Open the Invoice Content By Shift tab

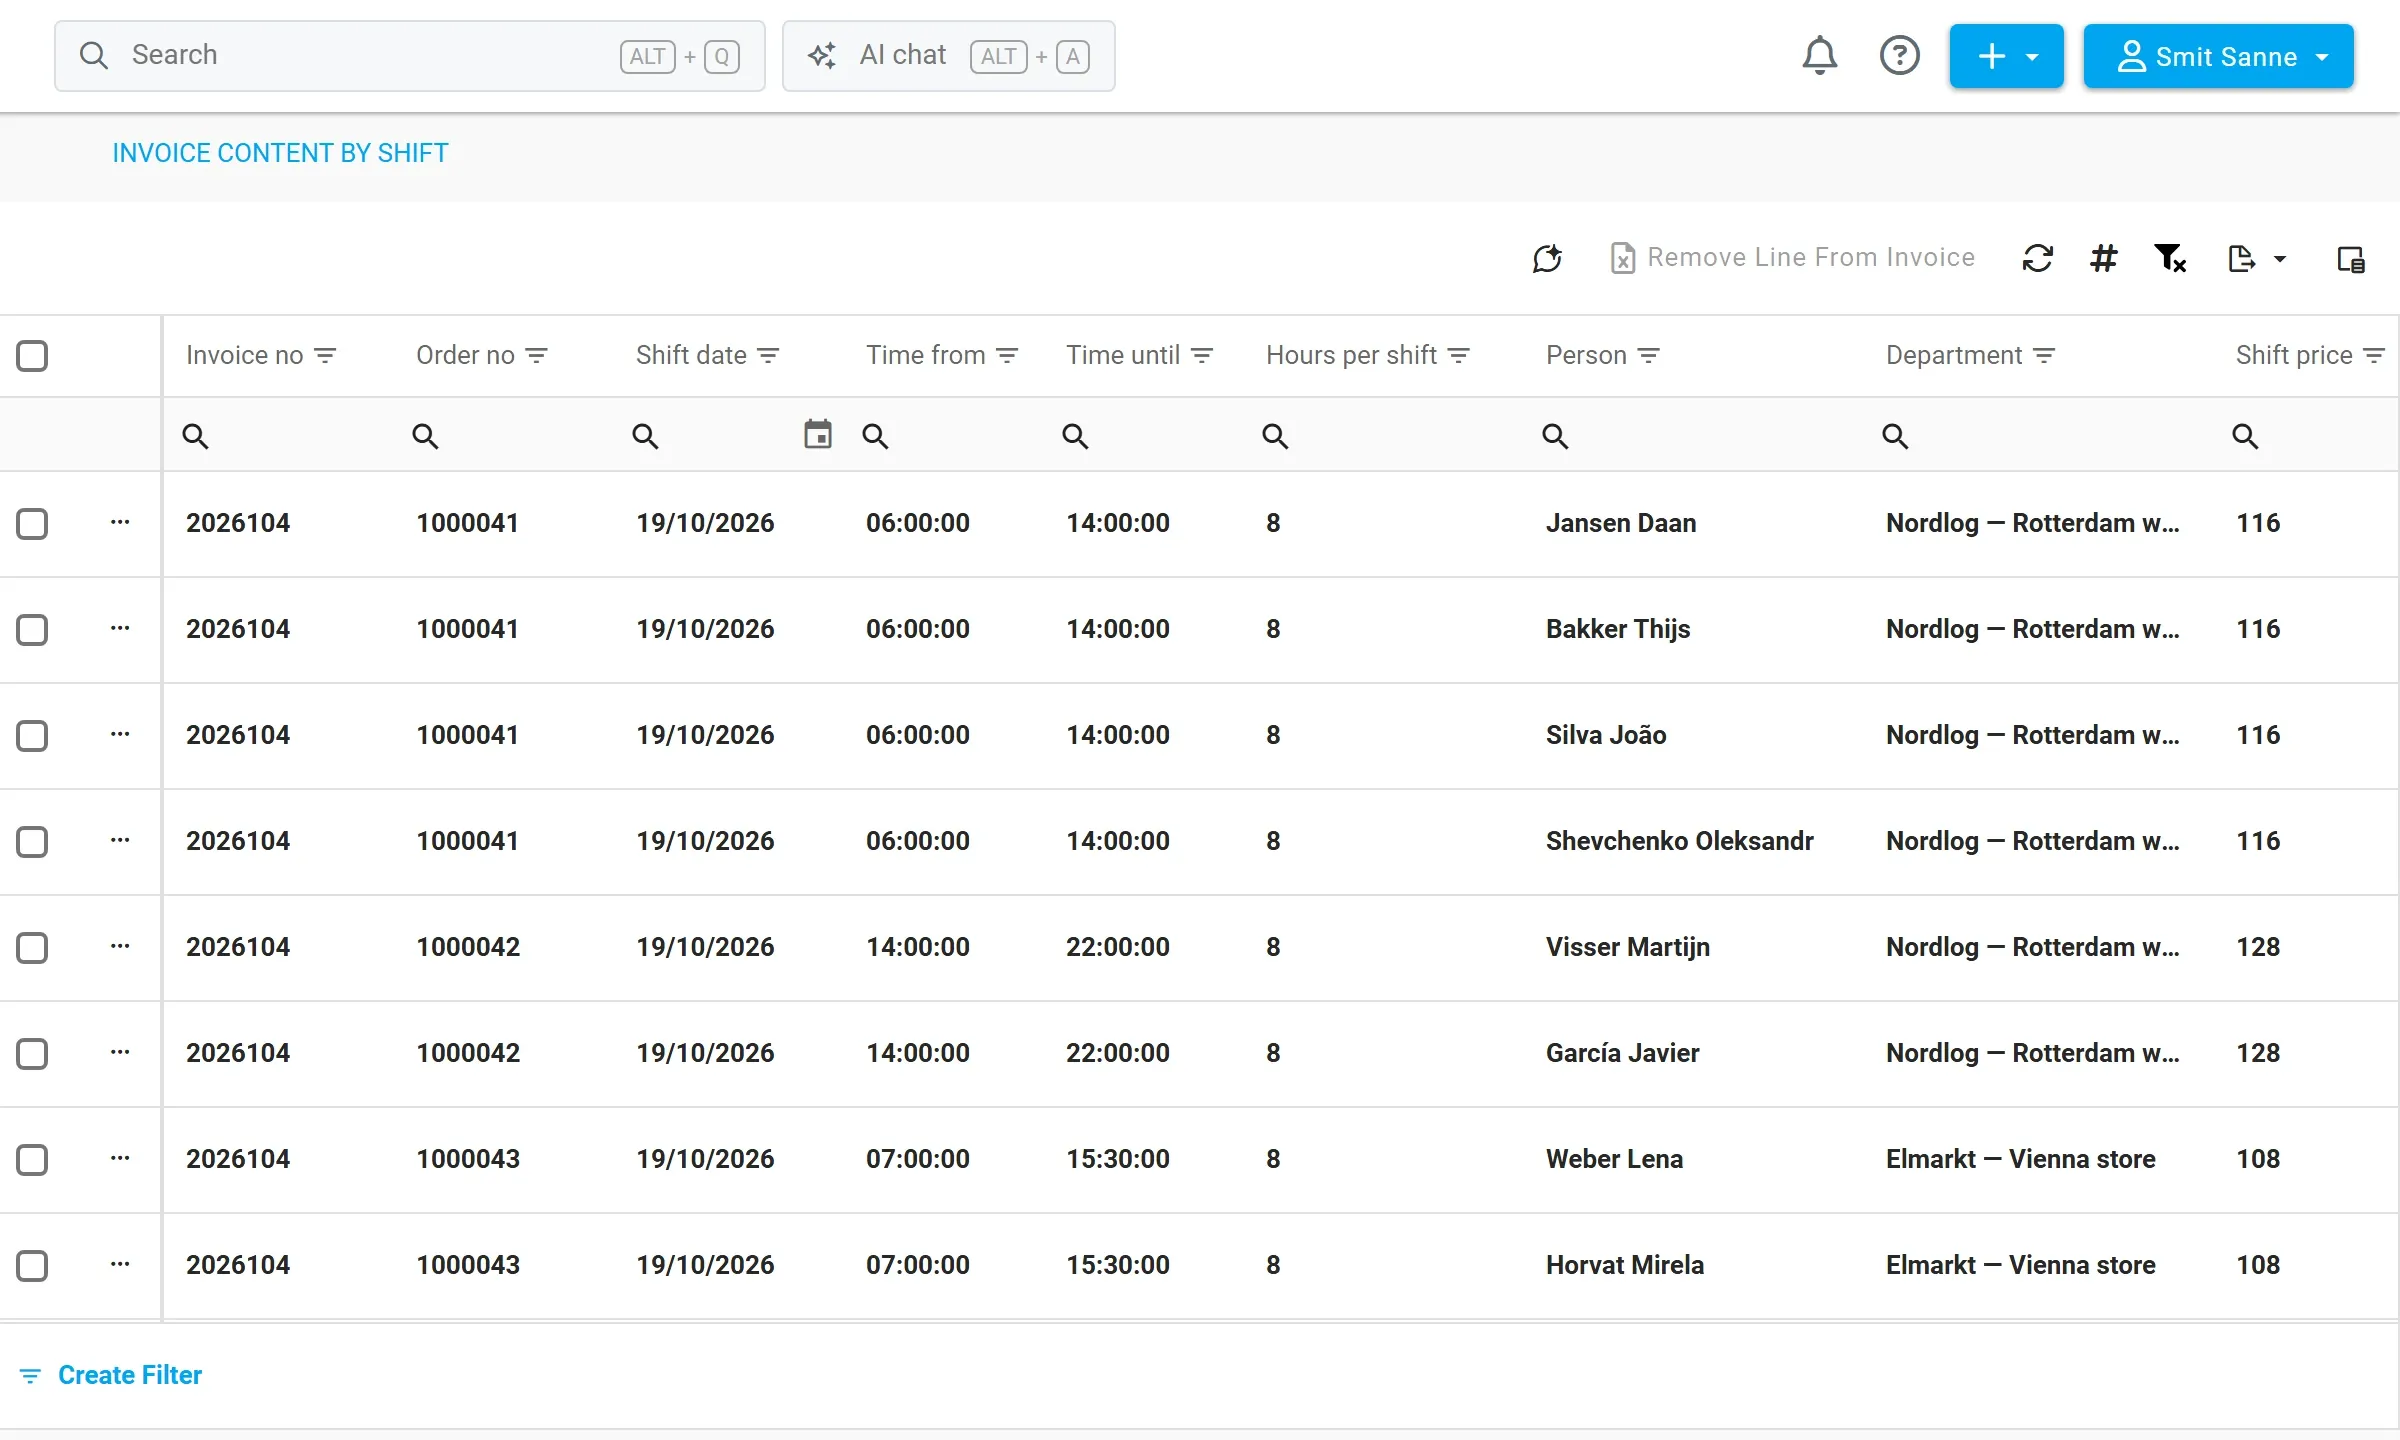click(x=280, y=153)
